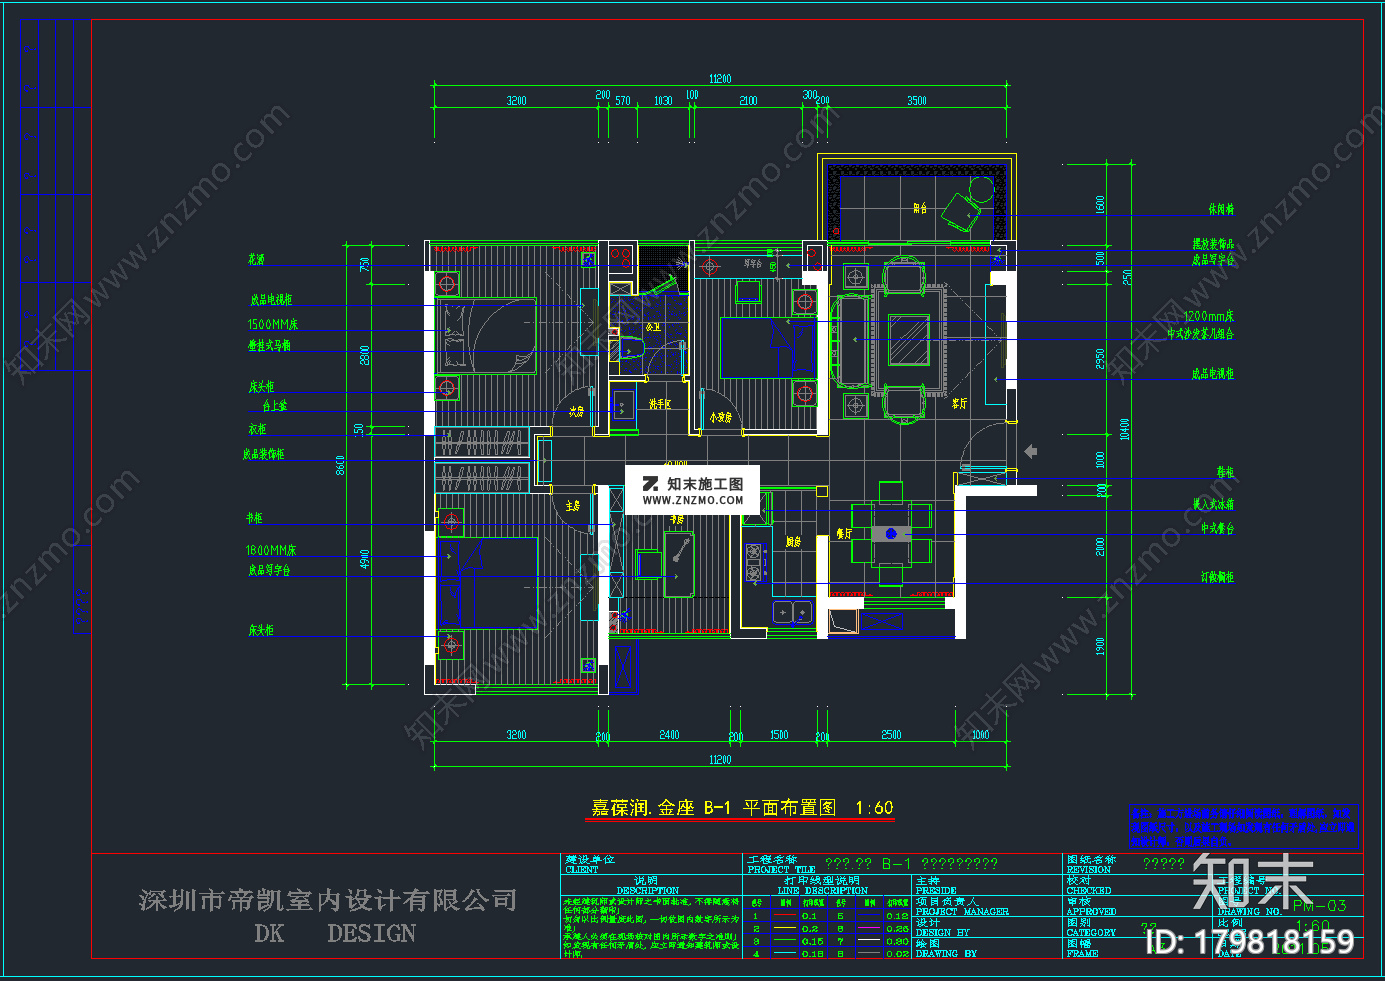Select the PM-03 drawing number

pyautogui.click(x=1319, y=906)
